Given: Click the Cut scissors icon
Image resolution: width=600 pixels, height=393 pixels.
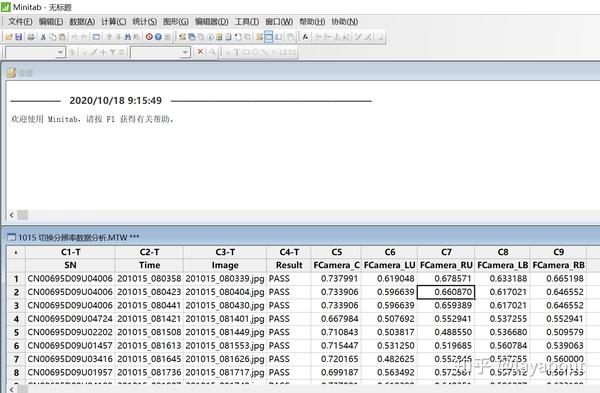Looking at the screenshot, I should (x=43, y=37).
